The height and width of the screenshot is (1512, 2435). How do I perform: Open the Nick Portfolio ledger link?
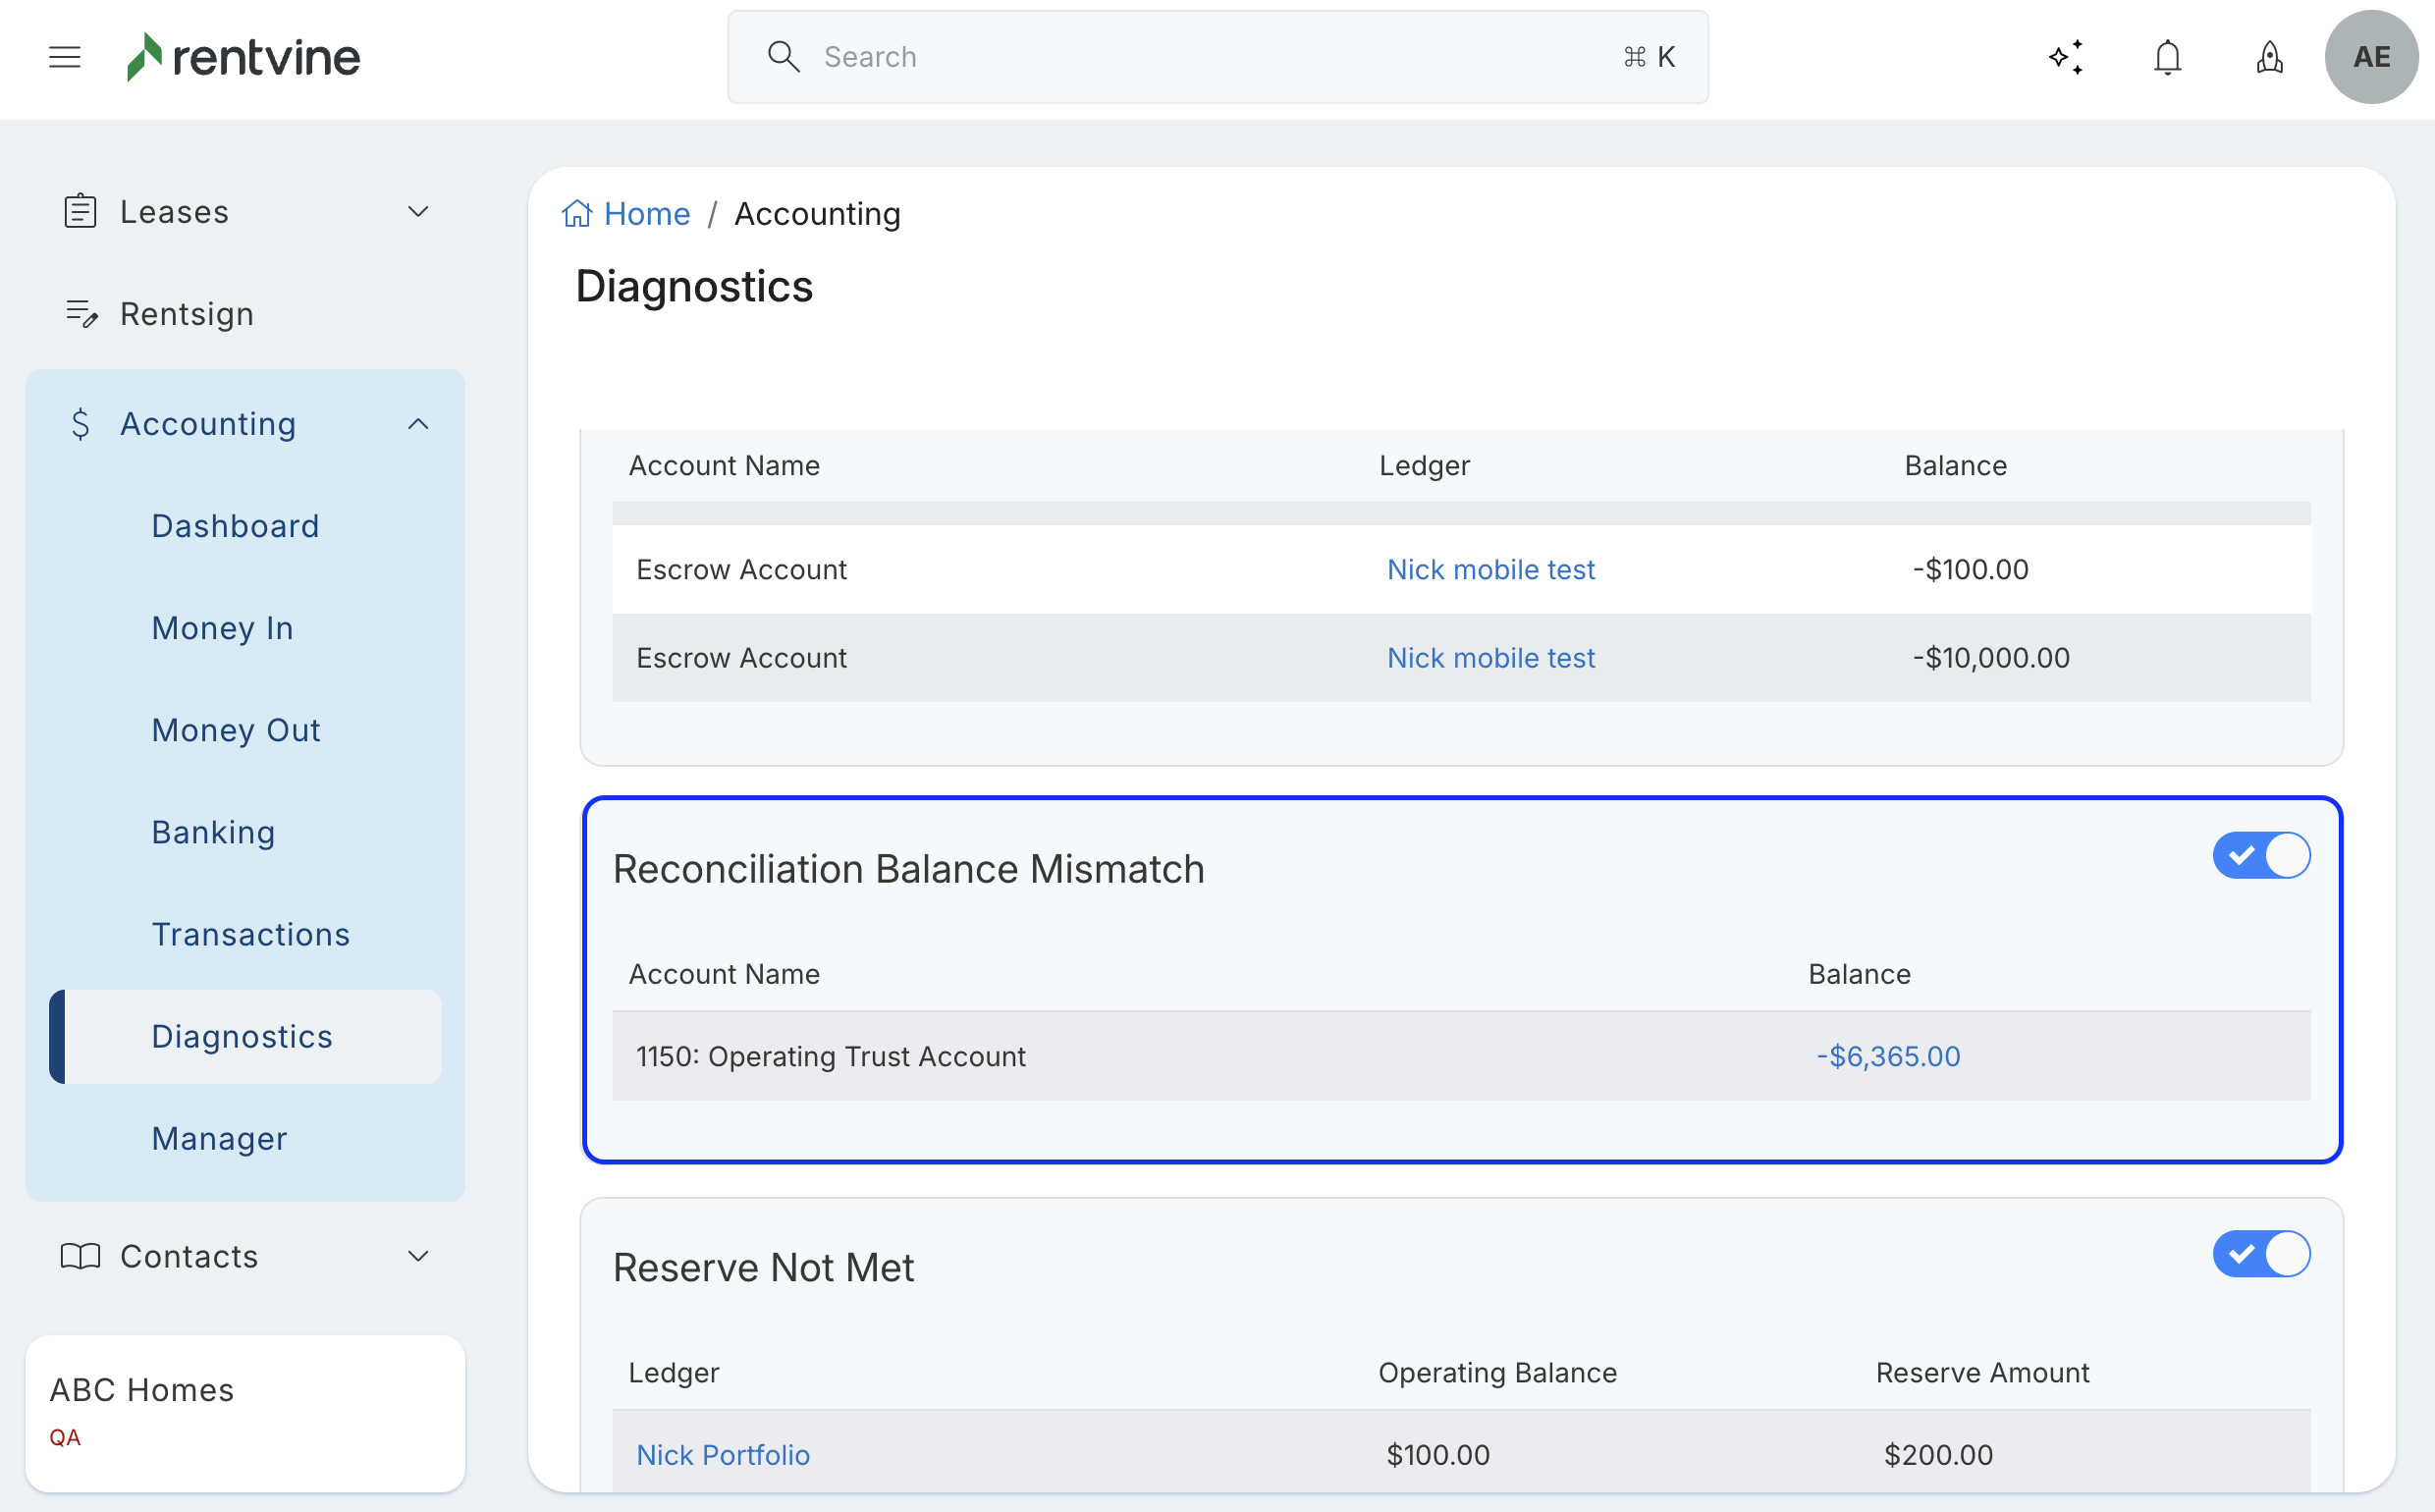pos(722,1454)
